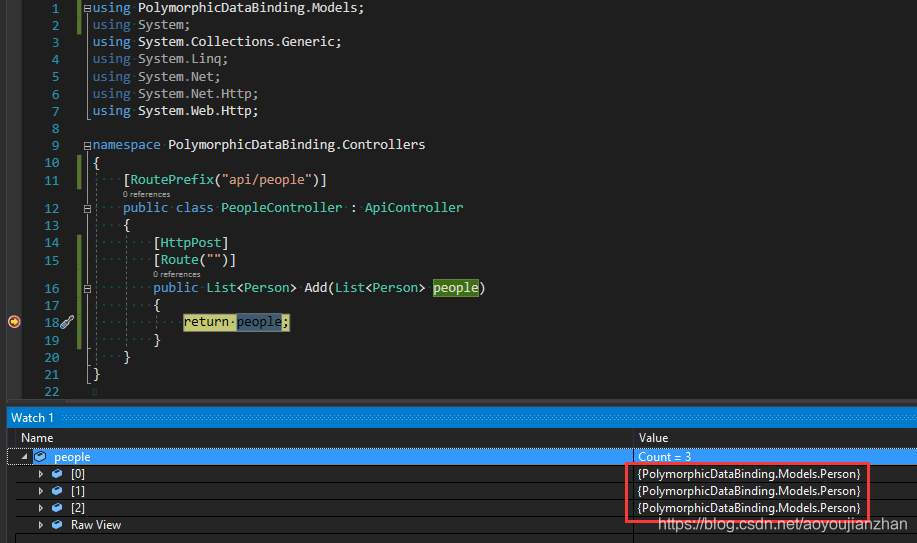Click PolymorphicDataBinding.Controllers namespace name
Screen dimensions: 917x543
tap(297, 145)
